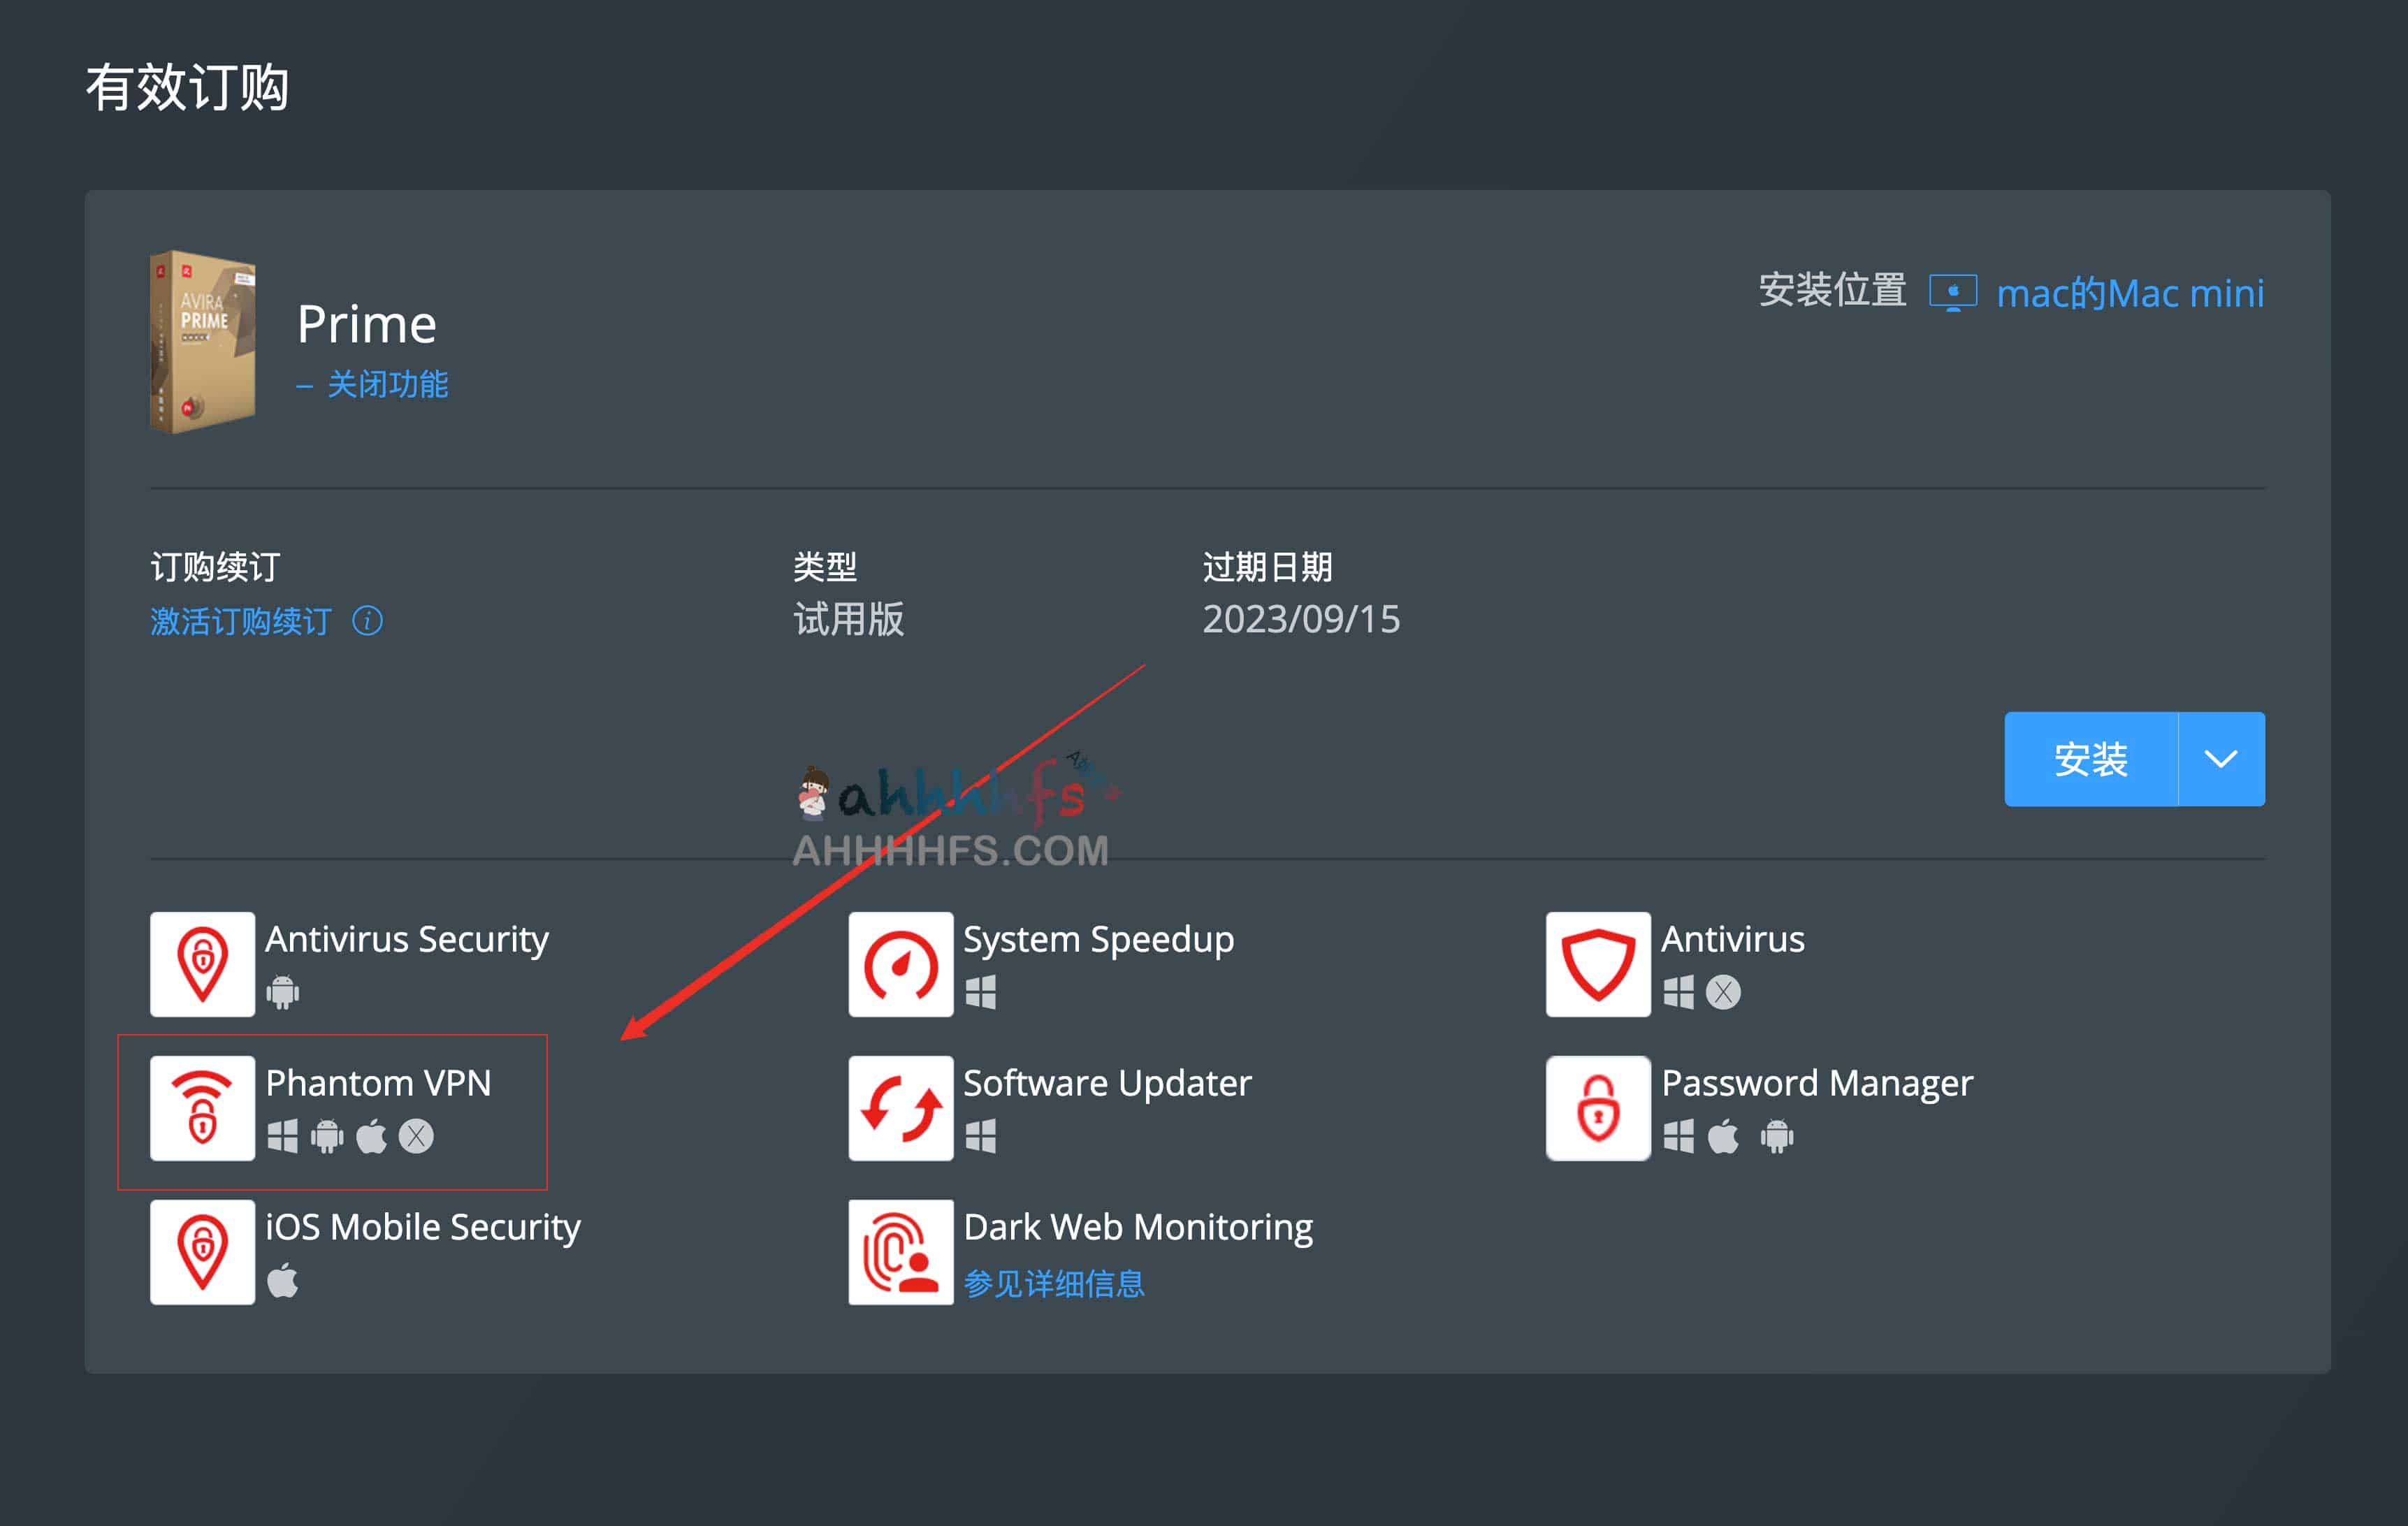Click the System Speedup gauge icon
This screenshot has height=1526, width=2408.
pos(899,964)
